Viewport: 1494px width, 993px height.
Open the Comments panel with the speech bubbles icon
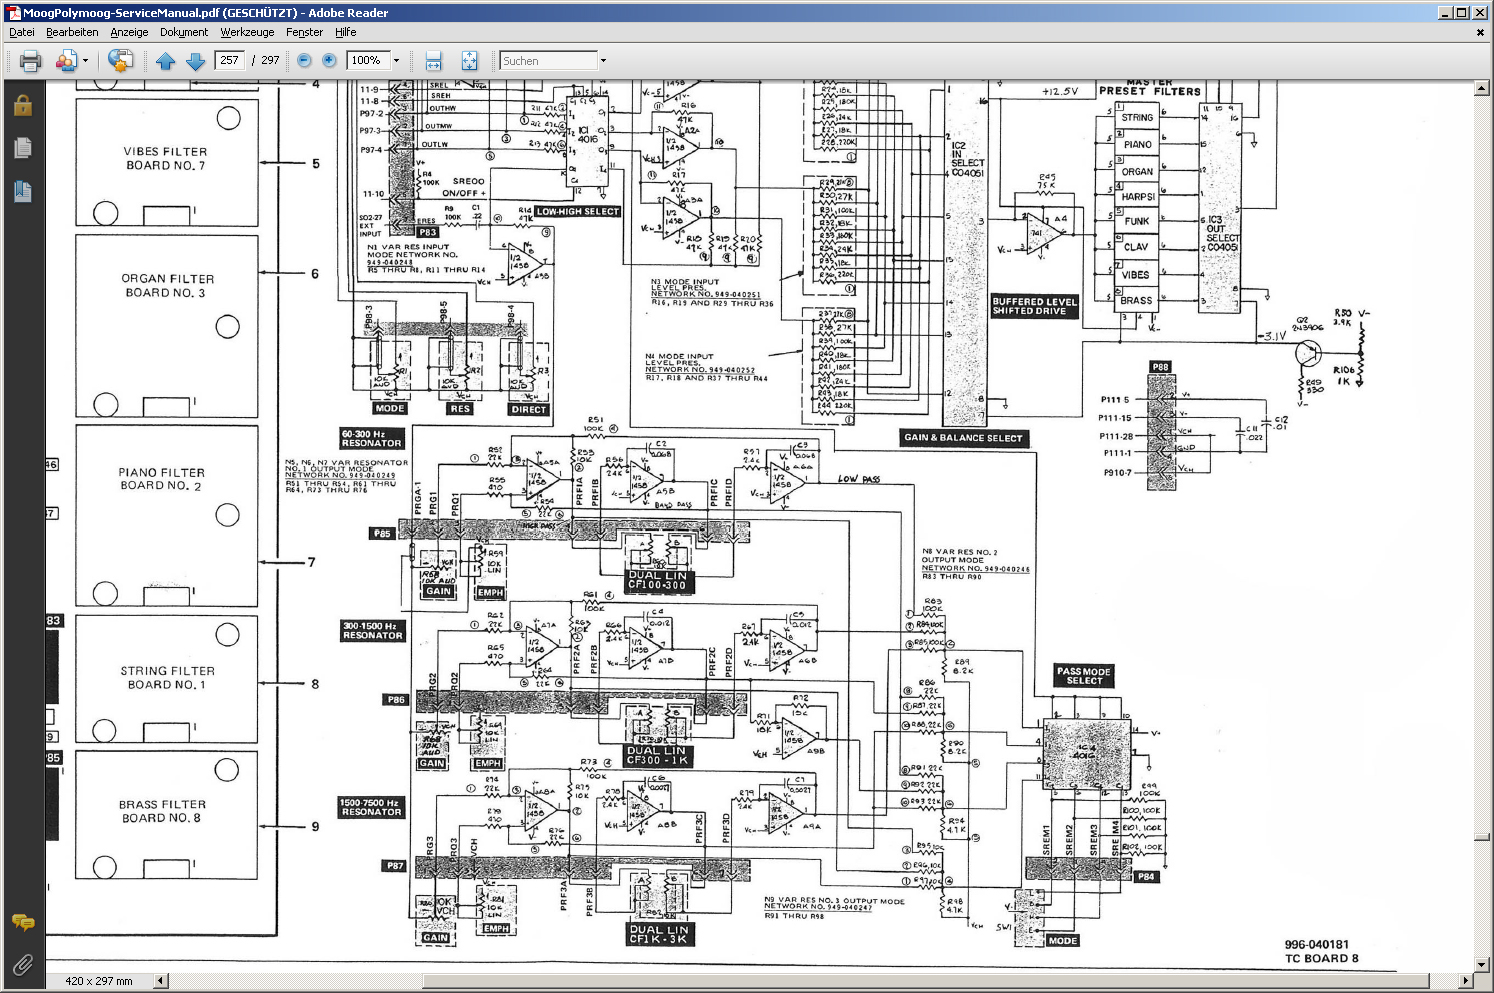coord(22,922)
